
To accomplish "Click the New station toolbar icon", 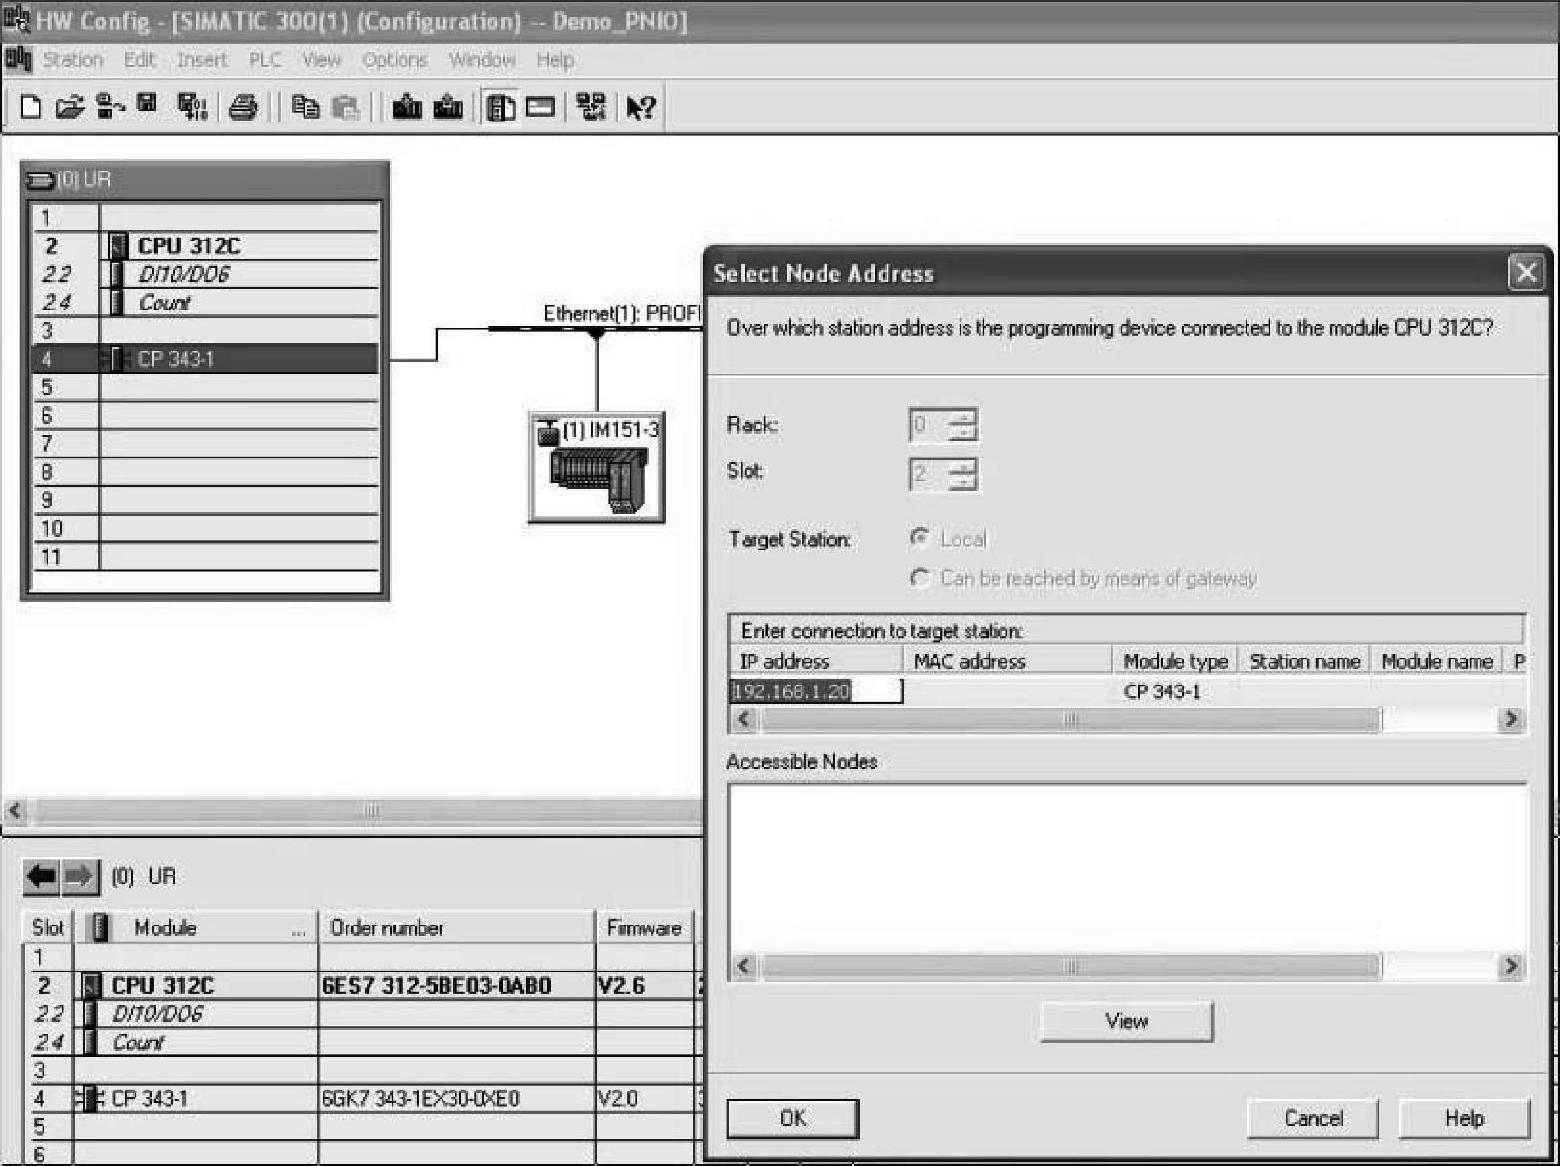I will pos(31,106).
